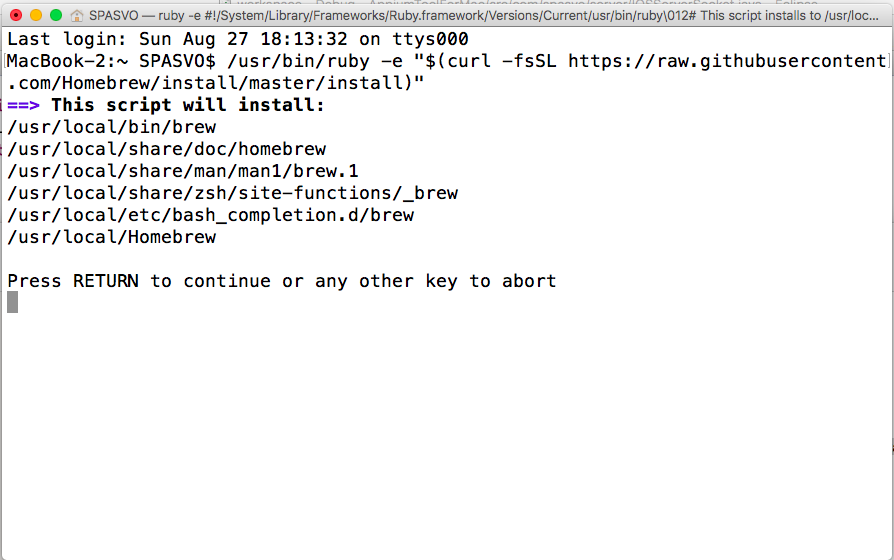Click the gray block cursor
The height and width of the screenshot is (560, 894).
tap(12, 302)
